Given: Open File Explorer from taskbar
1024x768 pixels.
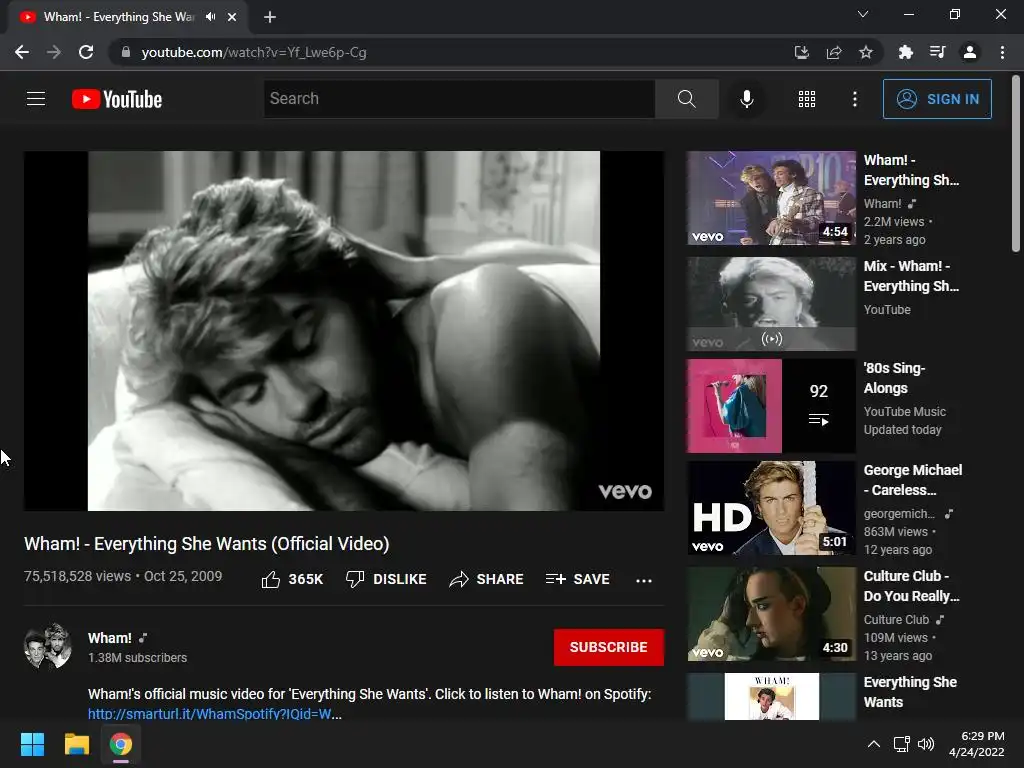Looking at the screenshot, I should click(76, 744).
